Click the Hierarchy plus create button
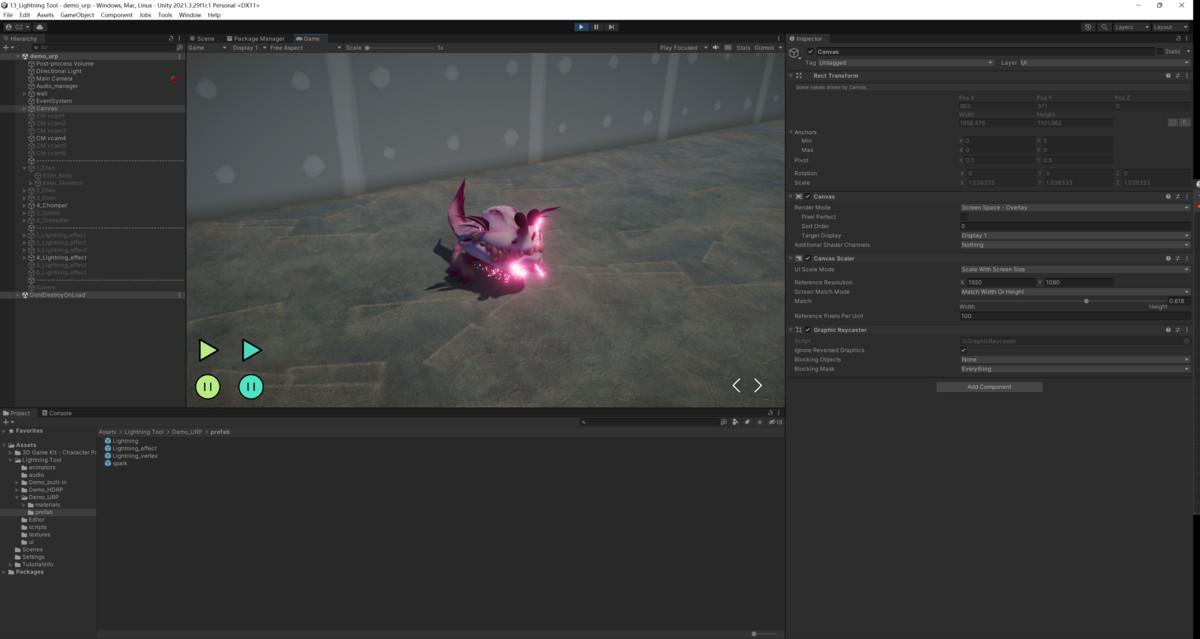Image resolution: width=1200 pixels, height=639 pixels. 6,47
